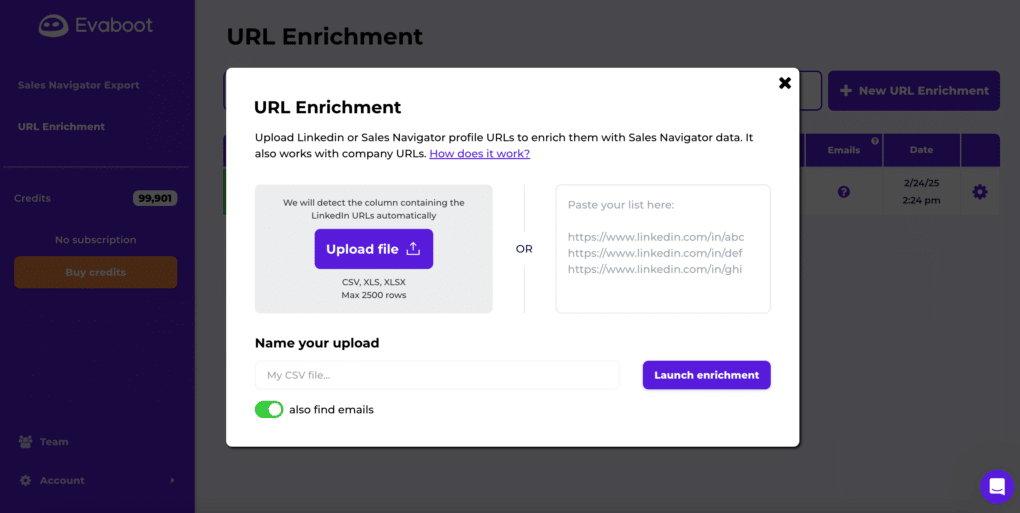Open Sales Navigator Export page

(x=78, y=85)
